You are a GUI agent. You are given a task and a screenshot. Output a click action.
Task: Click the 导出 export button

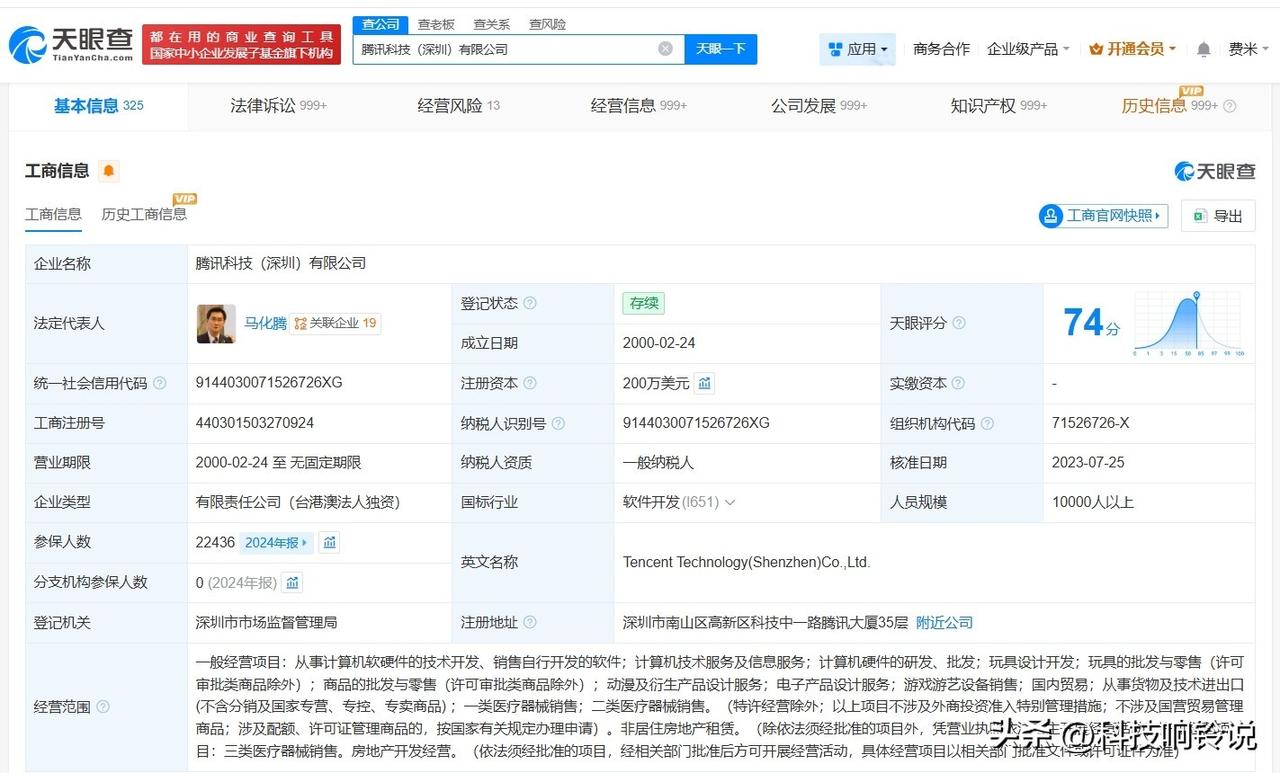1218,216
